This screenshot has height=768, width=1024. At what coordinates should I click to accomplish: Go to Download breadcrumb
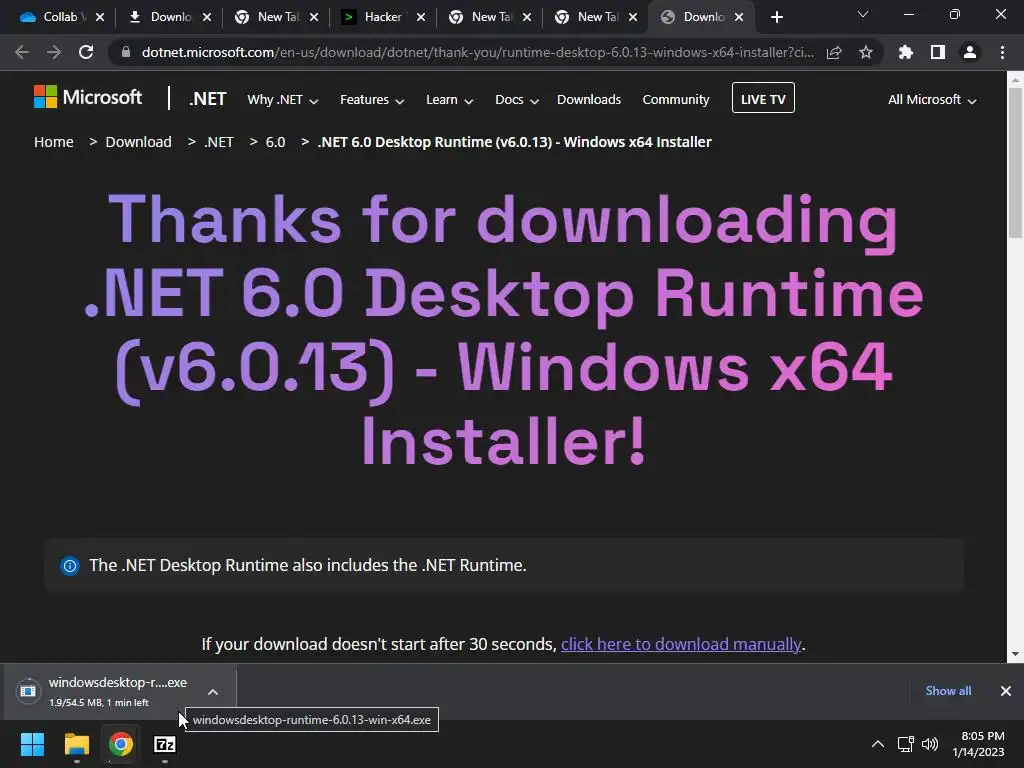click(138, 142)
